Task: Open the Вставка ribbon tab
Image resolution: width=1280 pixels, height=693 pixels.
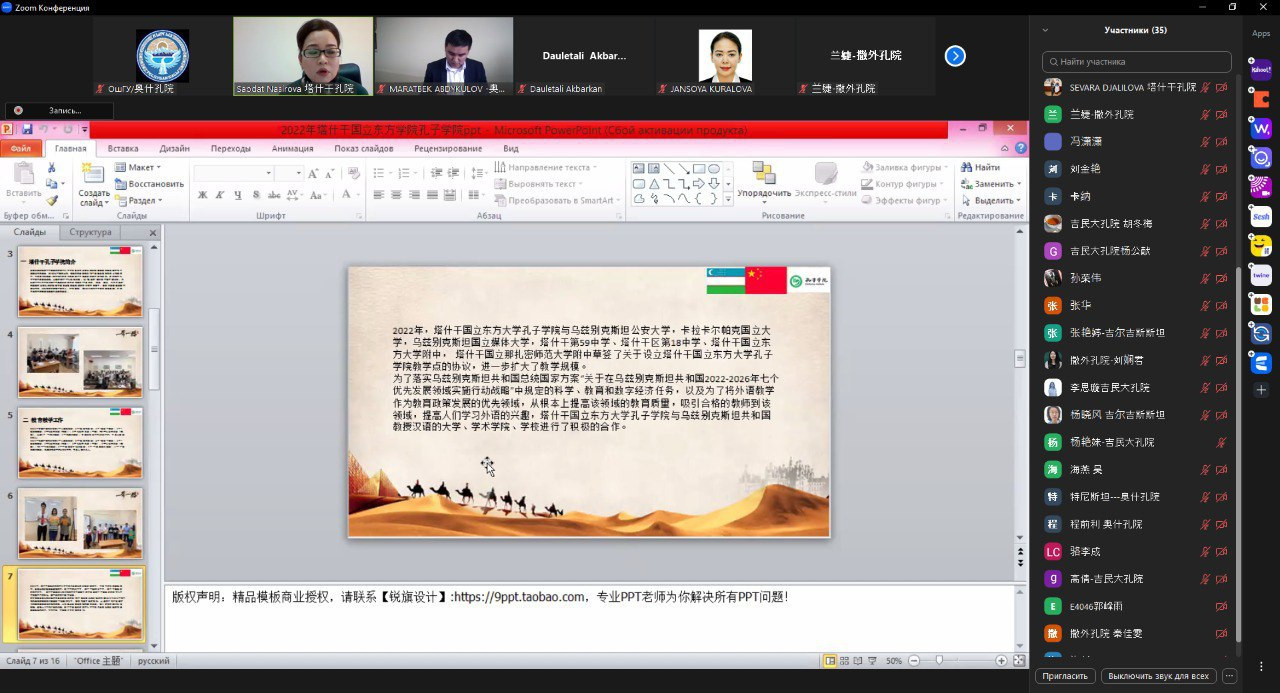Action: (123, 148)
